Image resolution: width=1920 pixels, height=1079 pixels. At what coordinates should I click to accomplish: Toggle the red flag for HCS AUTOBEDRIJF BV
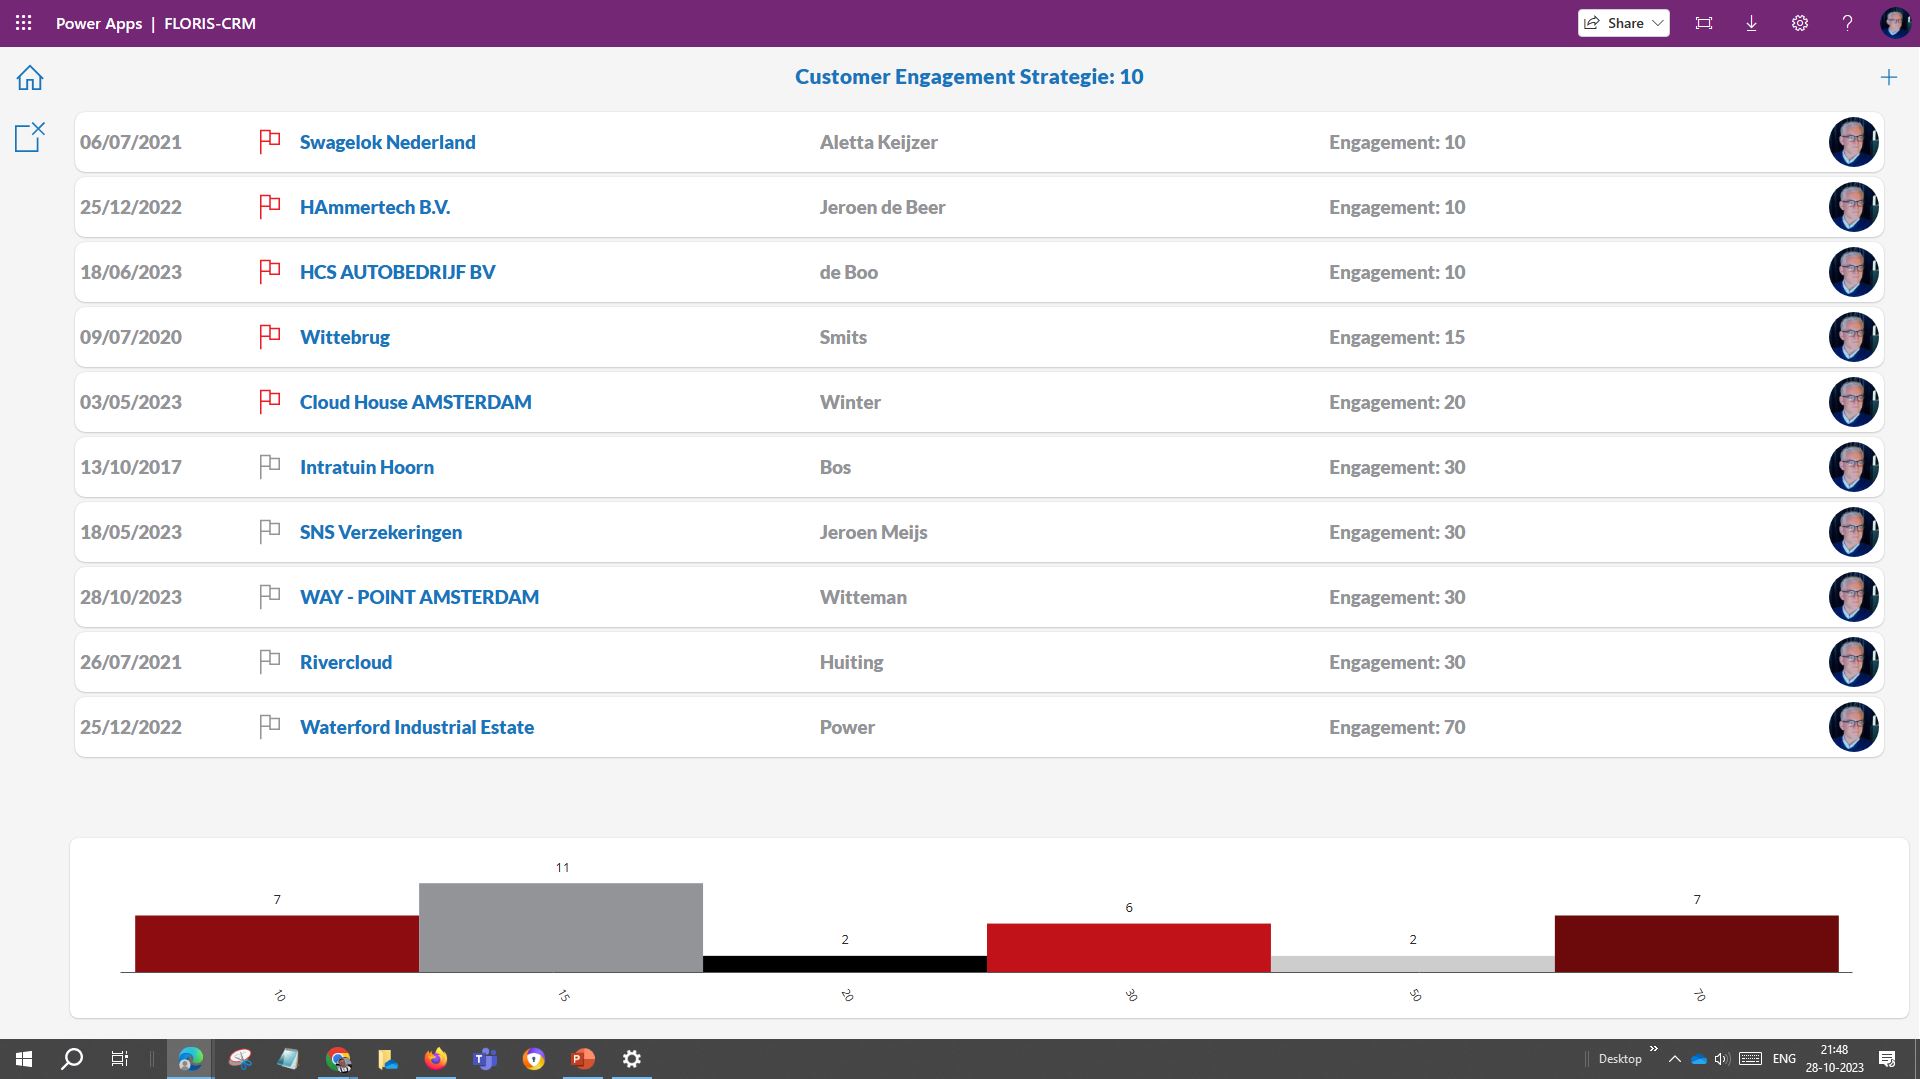tap(269, 272)
